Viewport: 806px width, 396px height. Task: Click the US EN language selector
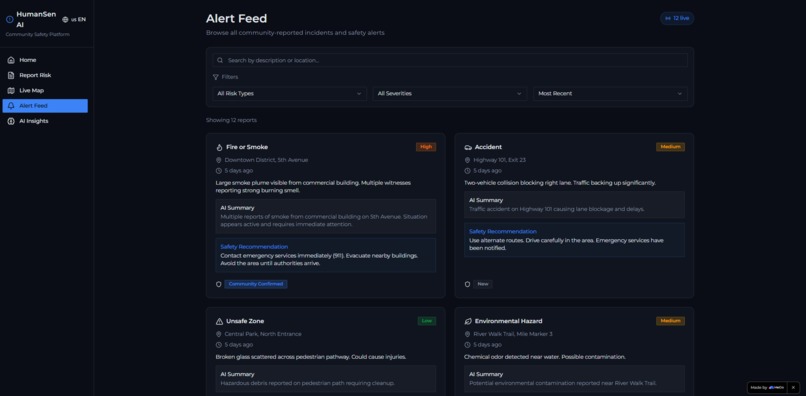click(x=74, y=20)
